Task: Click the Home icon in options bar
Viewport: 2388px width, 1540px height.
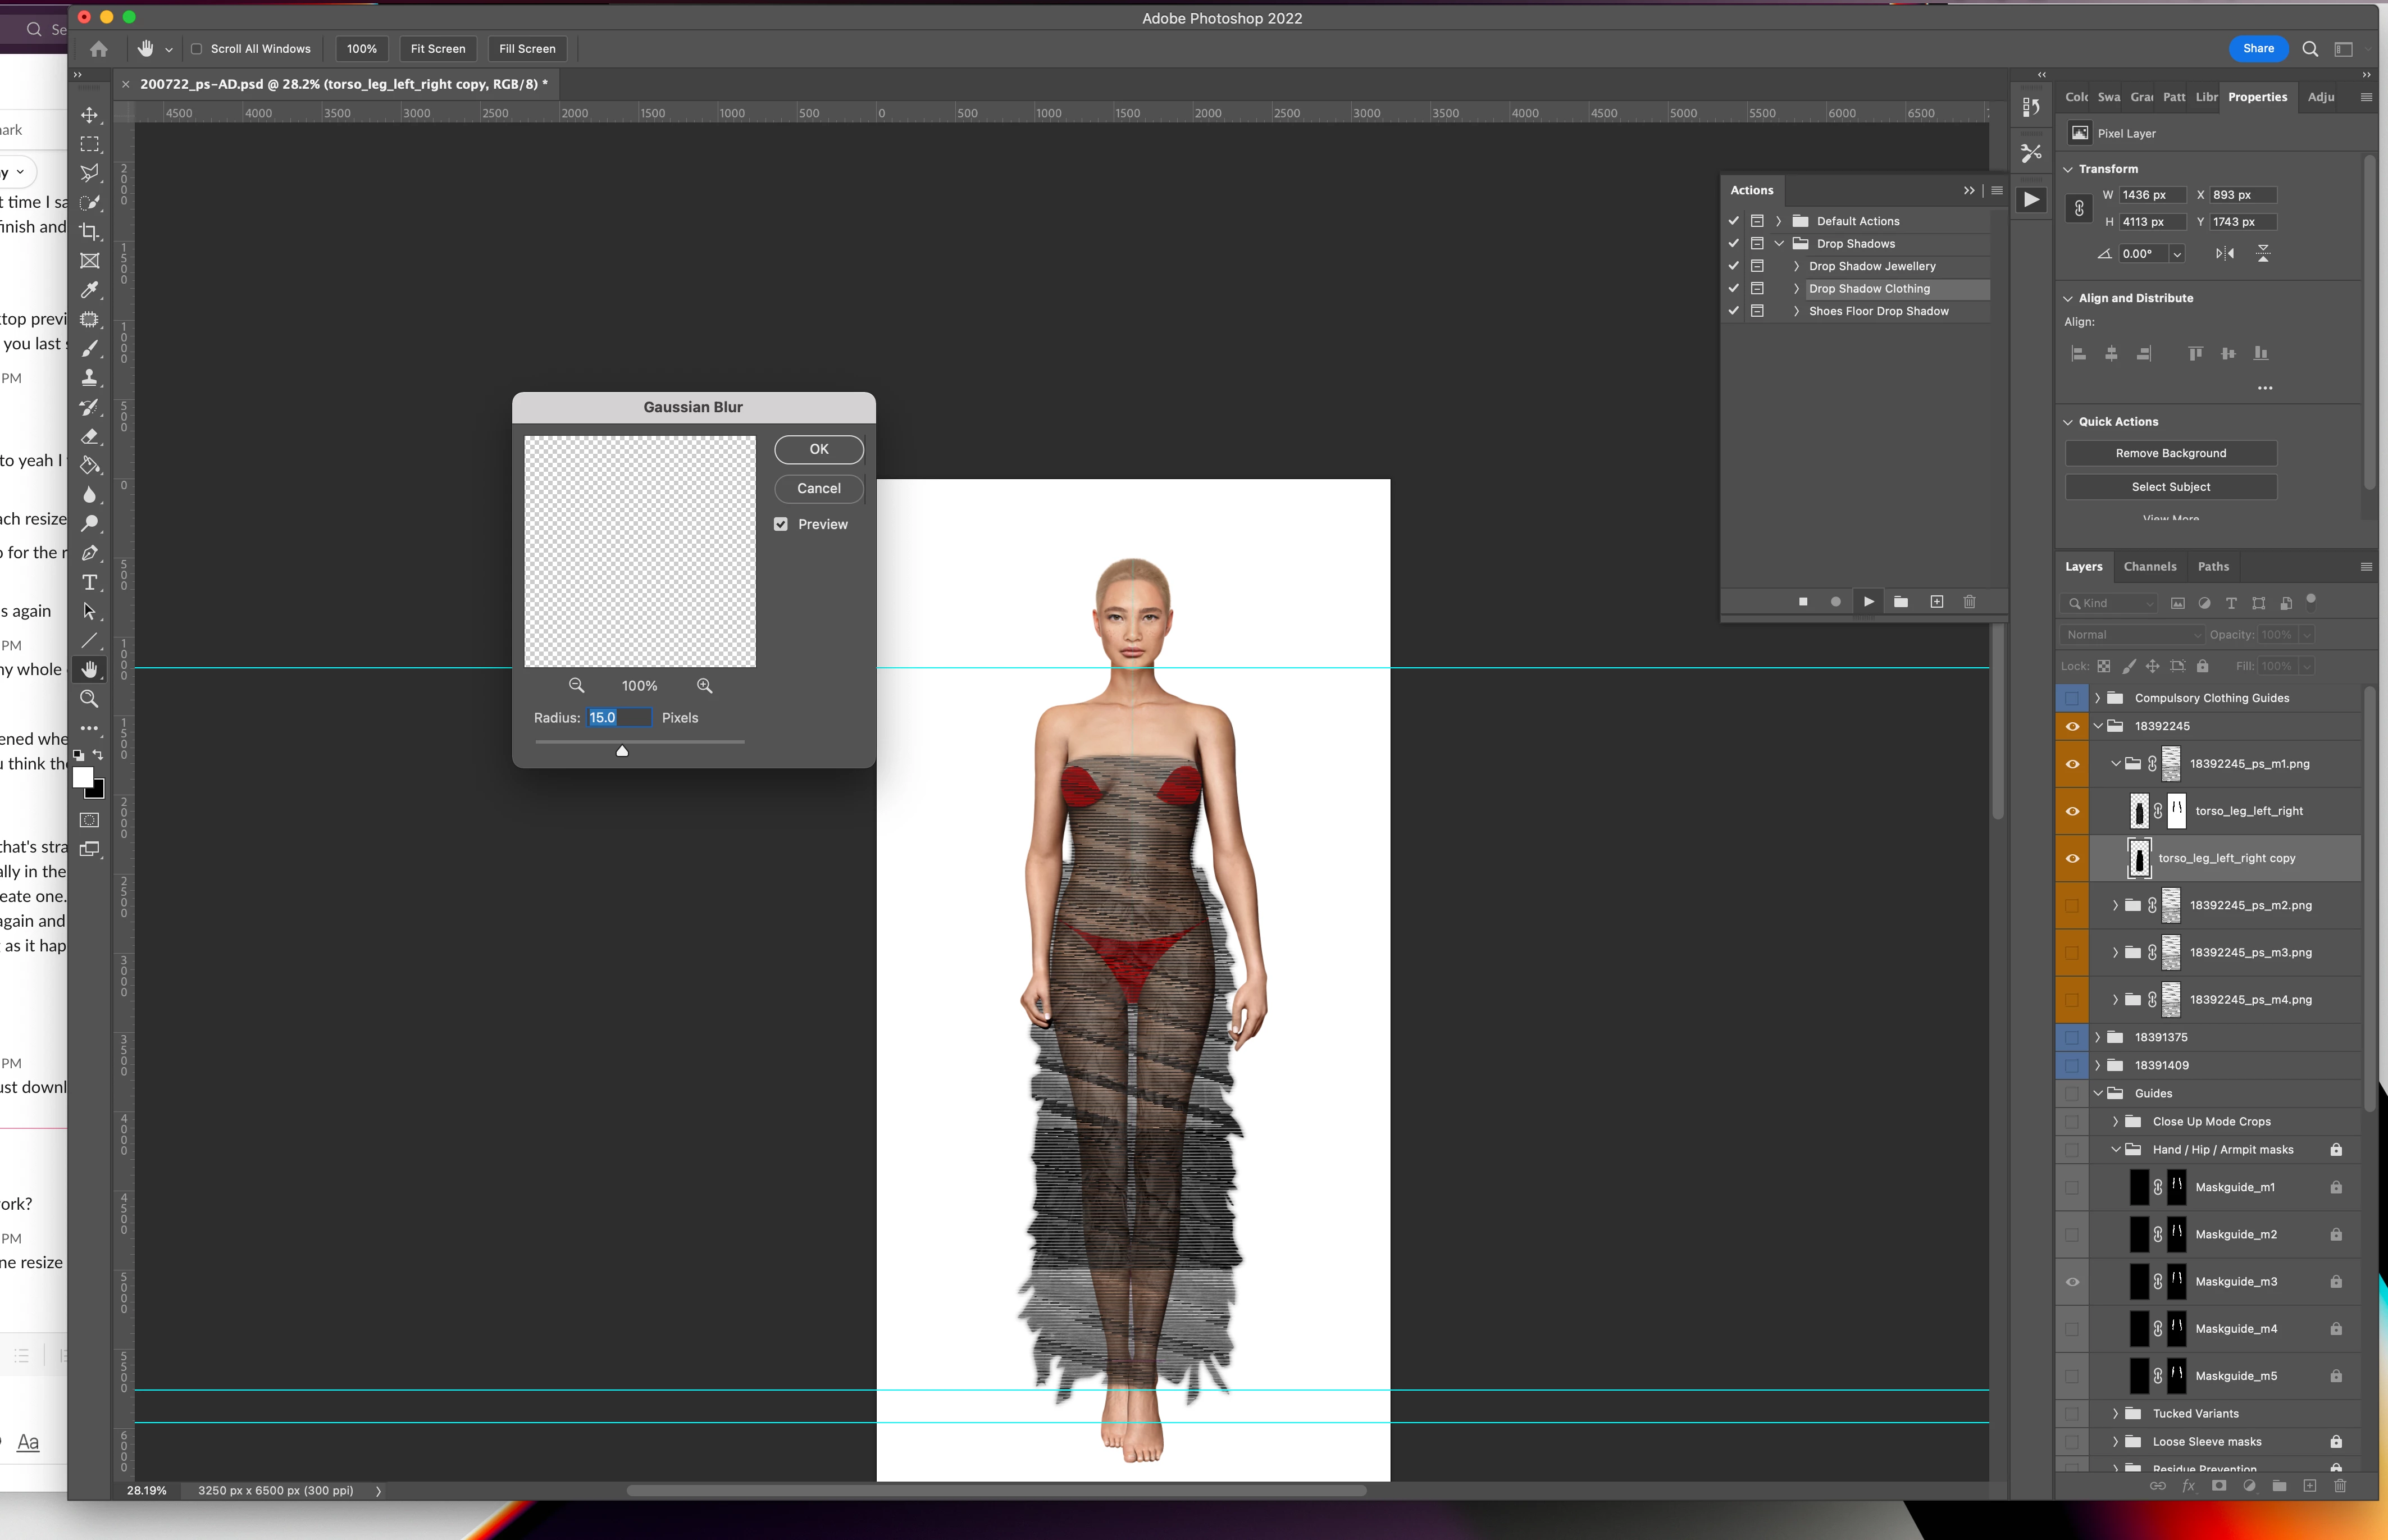Action: (x=99, y=49)
